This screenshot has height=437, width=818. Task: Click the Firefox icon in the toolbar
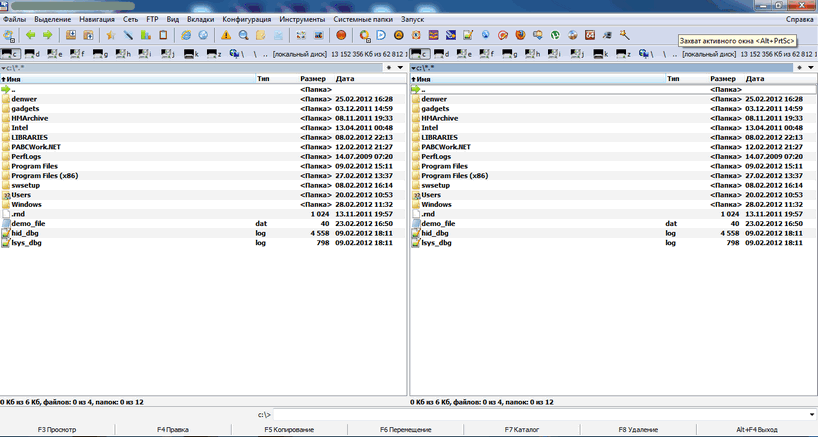pyautogui.click(x=520, y=35)
